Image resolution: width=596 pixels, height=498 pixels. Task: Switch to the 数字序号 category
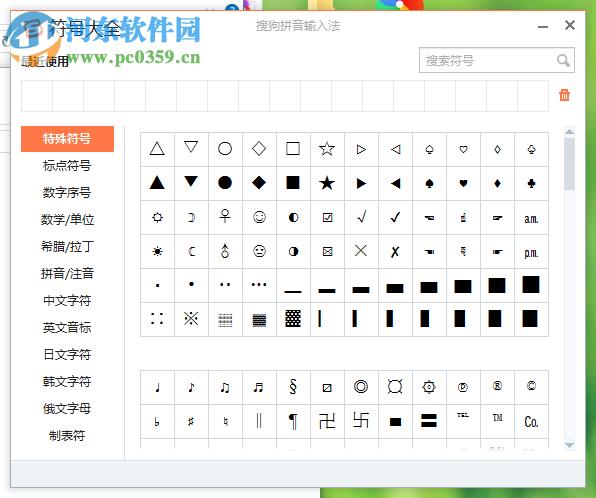coord(67,192)
